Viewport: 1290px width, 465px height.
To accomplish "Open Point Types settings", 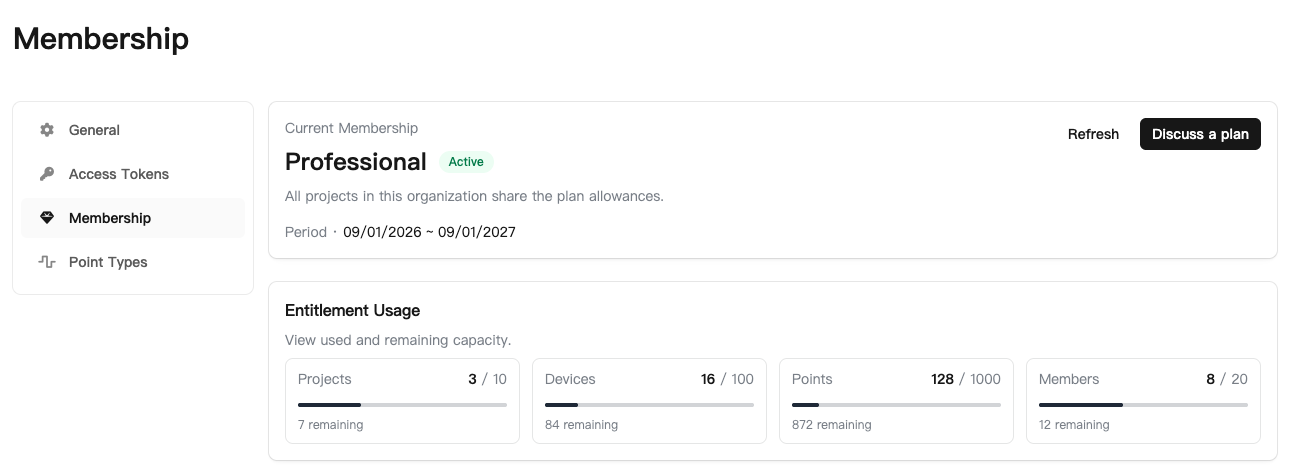I will [133, 262].
